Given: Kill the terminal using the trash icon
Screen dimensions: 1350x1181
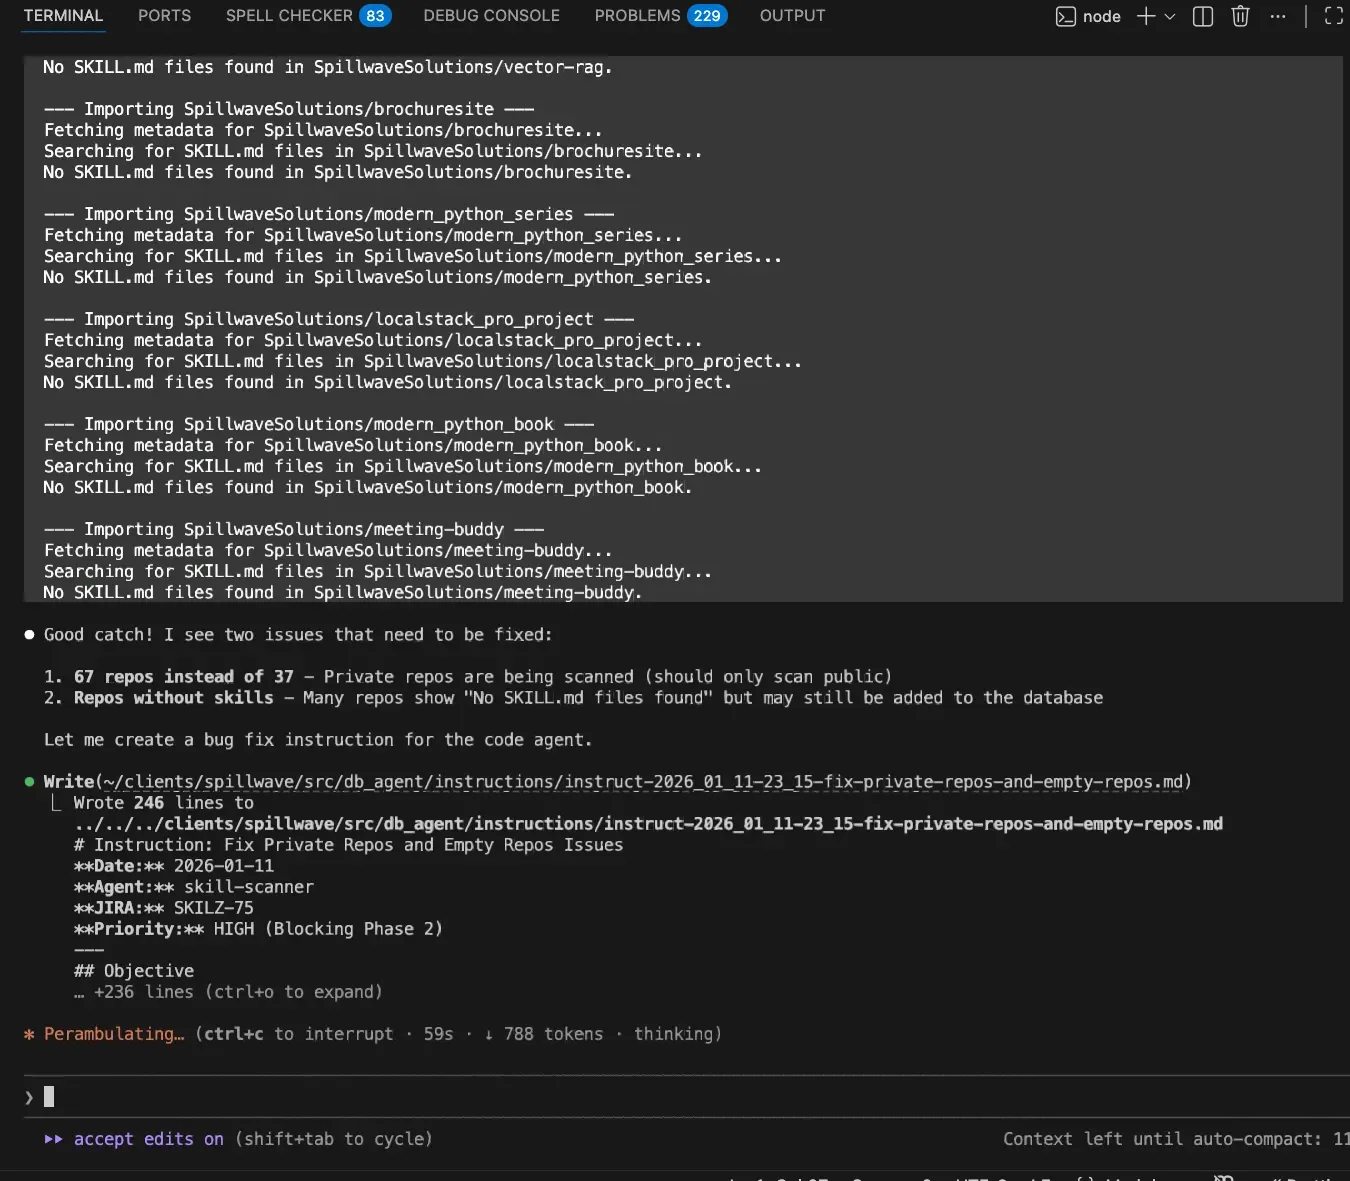Looking at the screenshot, I should click(x=1240, y=16).
